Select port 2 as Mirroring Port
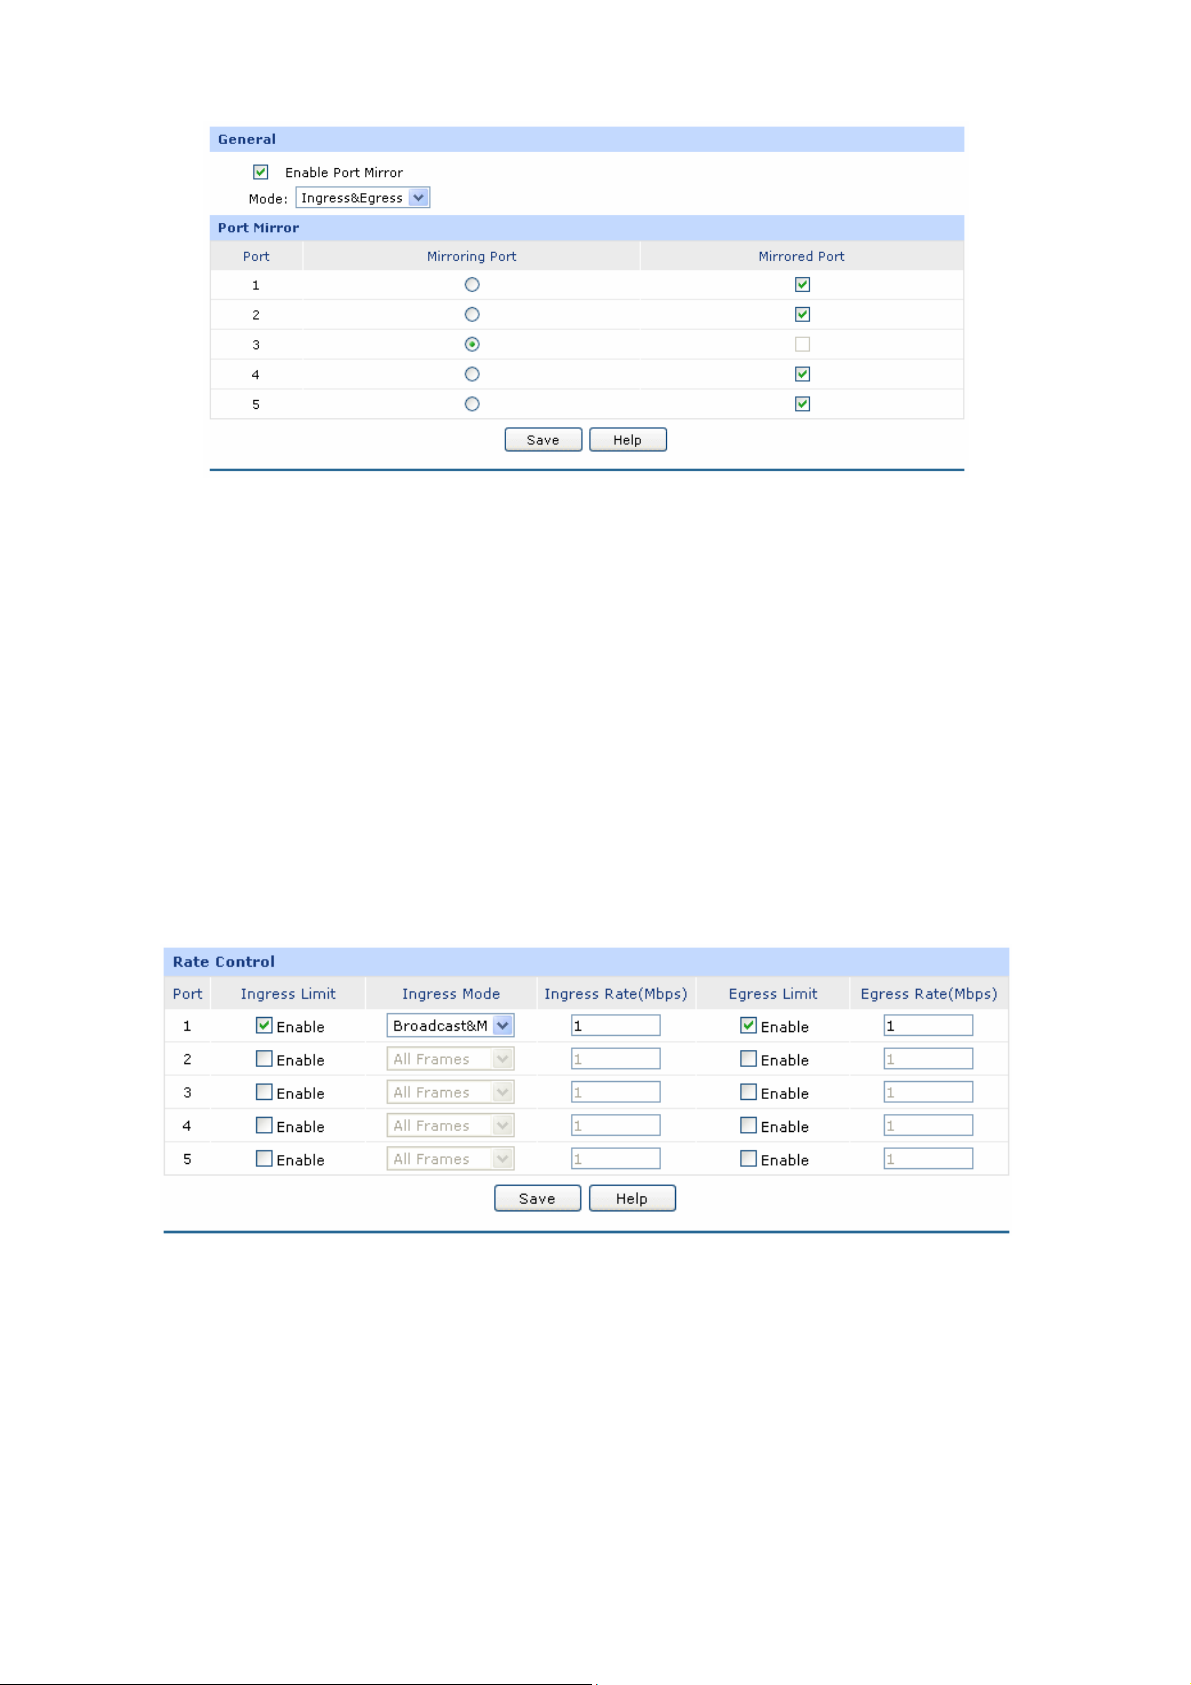1191x1685 pixels. tap(472, 315)
